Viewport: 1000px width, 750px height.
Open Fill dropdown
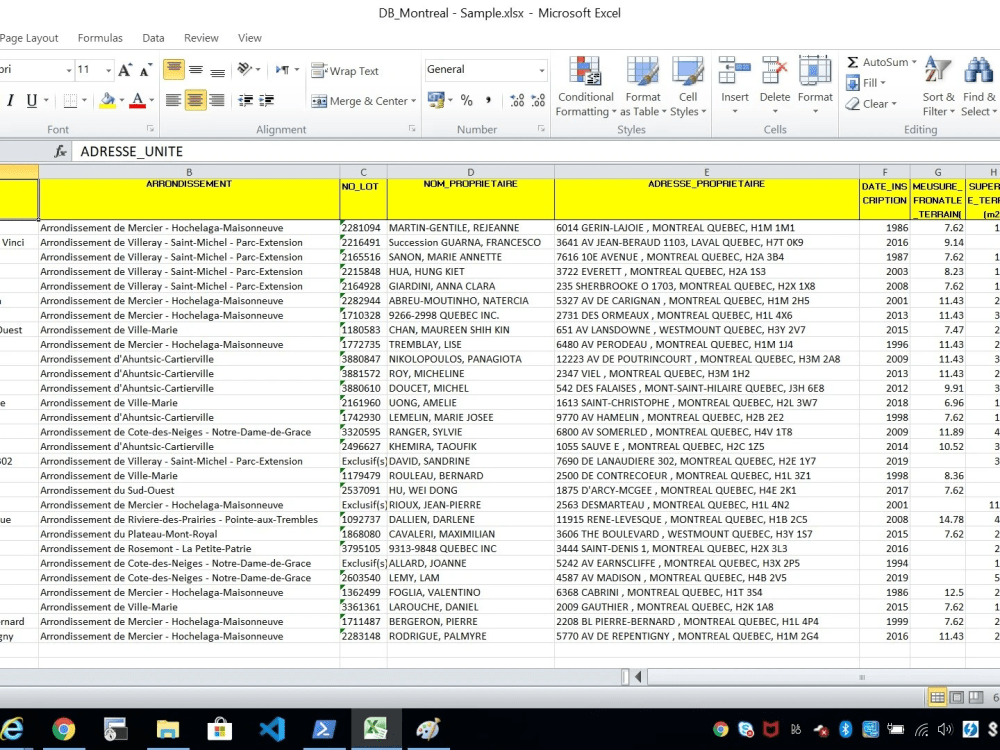coord(866,83)
